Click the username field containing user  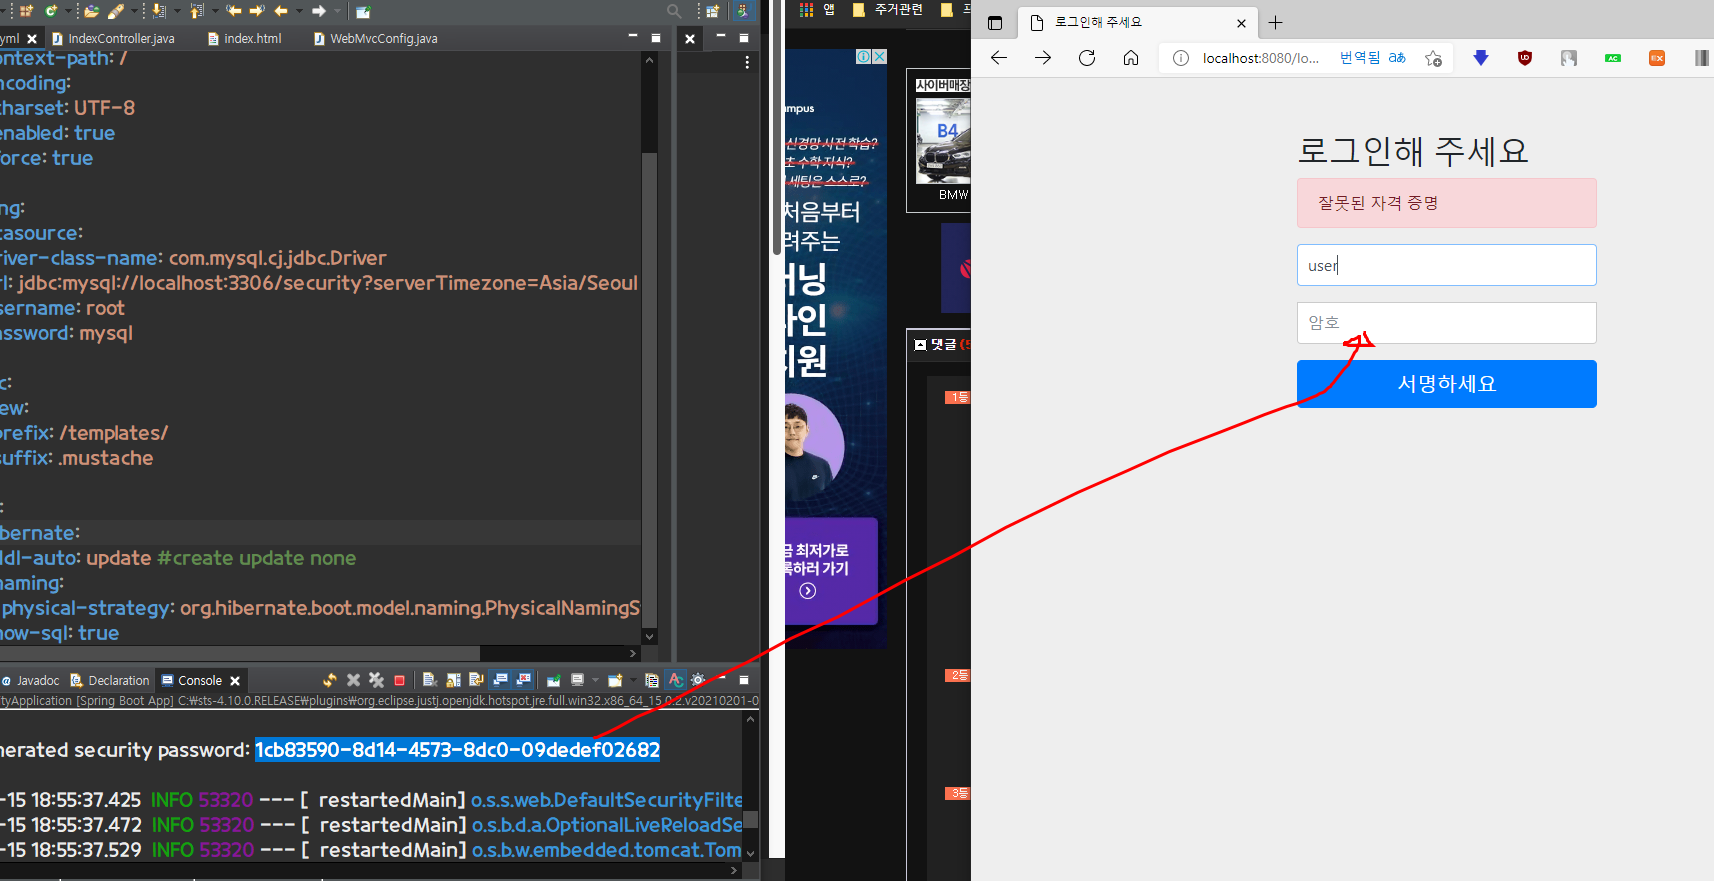pyautogui.click(x=1446, y=265)
